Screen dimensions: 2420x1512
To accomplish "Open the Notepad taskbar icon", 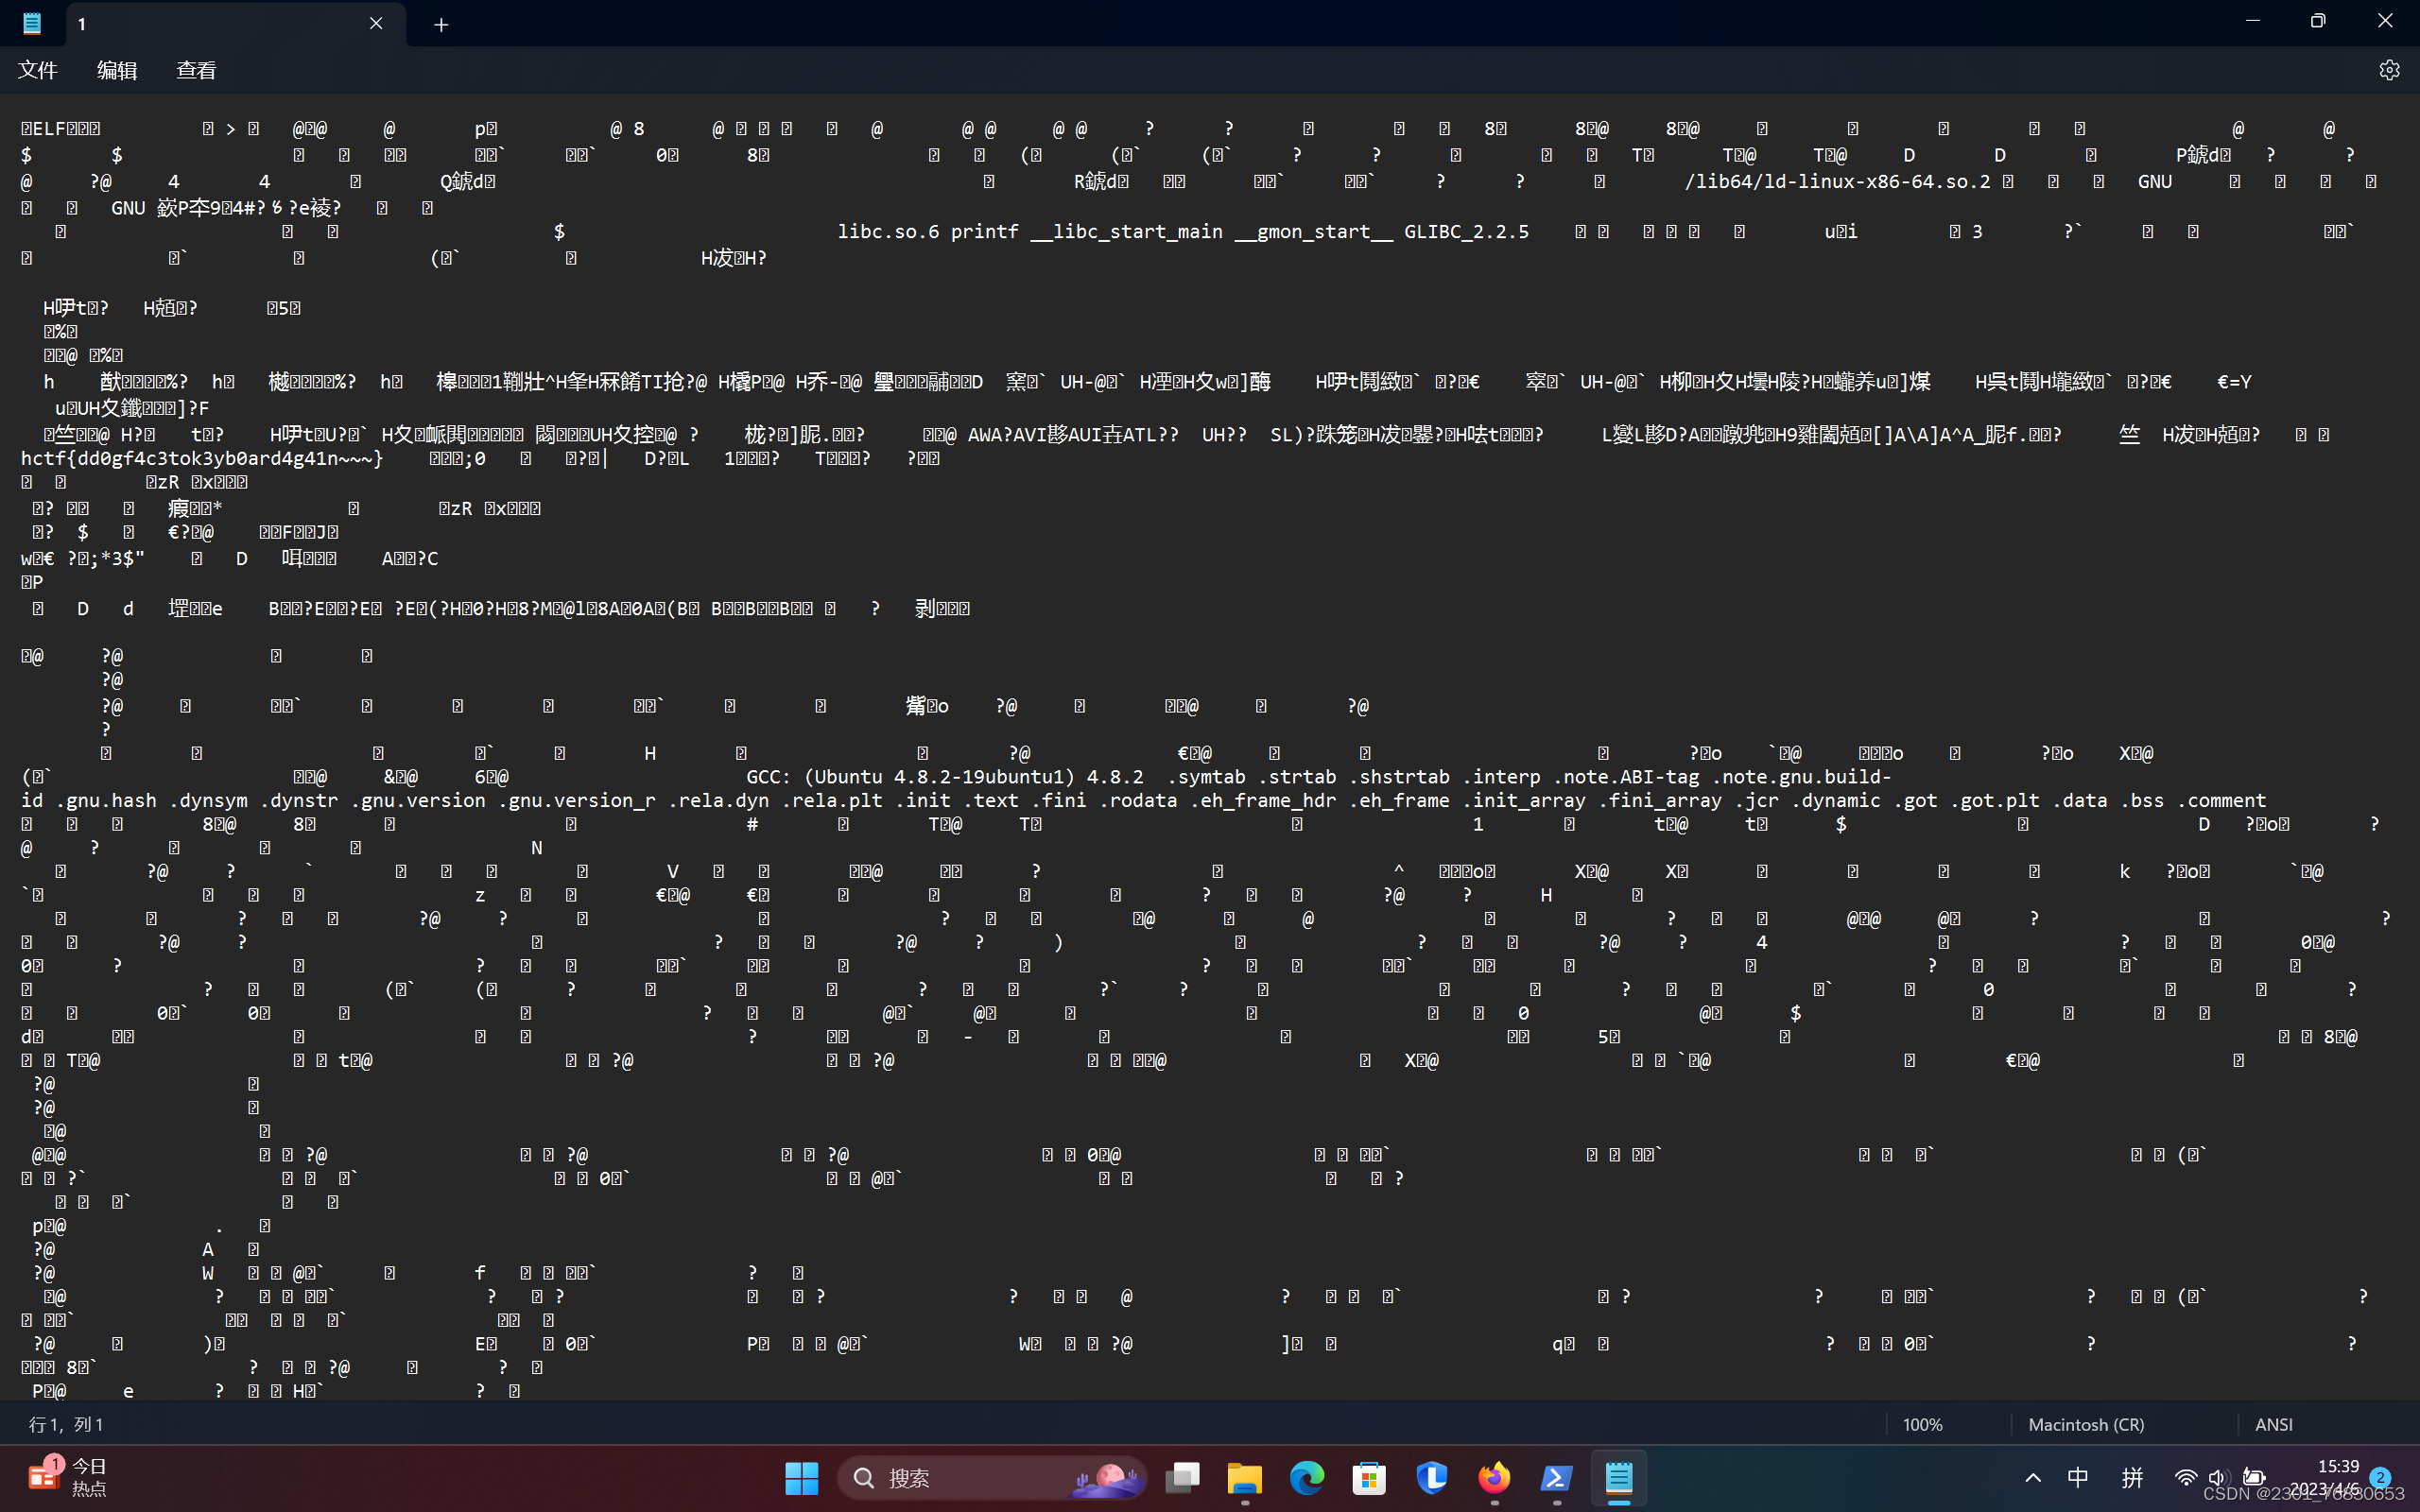I will click(1618, 1478).
